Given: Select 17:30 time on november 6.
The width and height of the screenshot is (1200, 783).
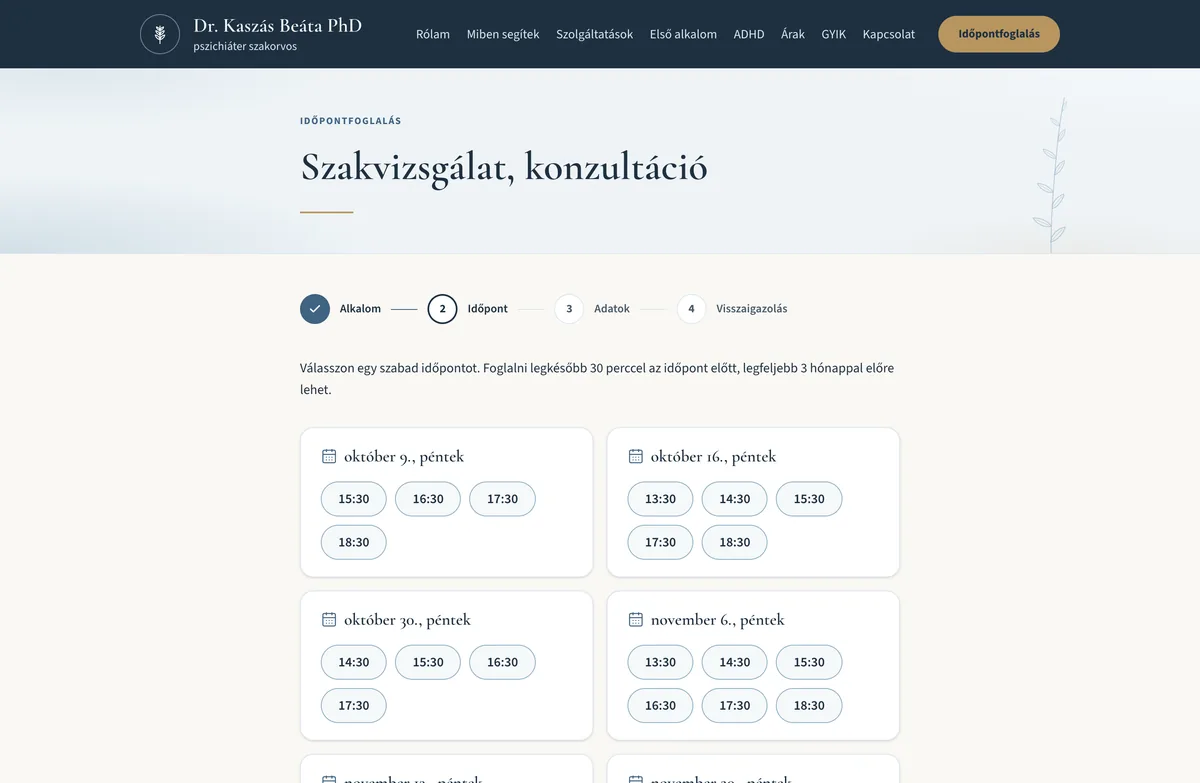Looking at the screenshot, I should [x=734, y=705].
